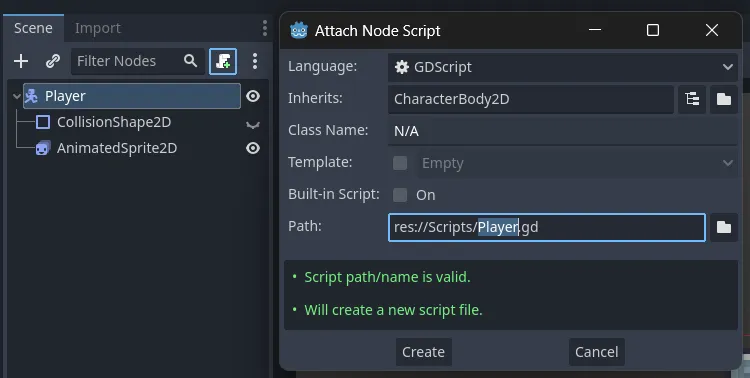Click the Inherits CharacterBody2D field
Viewport: 750px width, 378px height.
(531, 99)
